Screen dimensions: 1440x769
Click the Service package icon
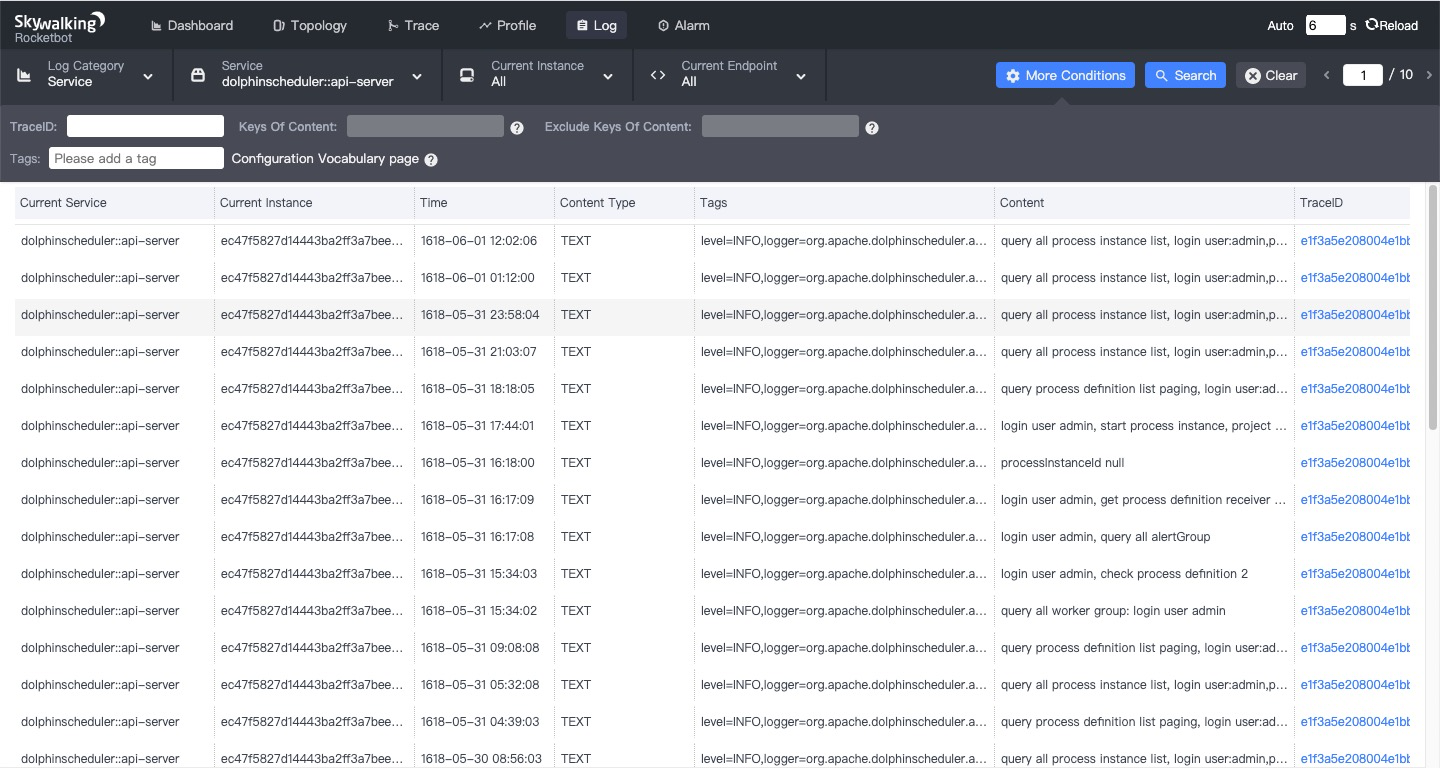pyautogui.click(x=198, y=75)
